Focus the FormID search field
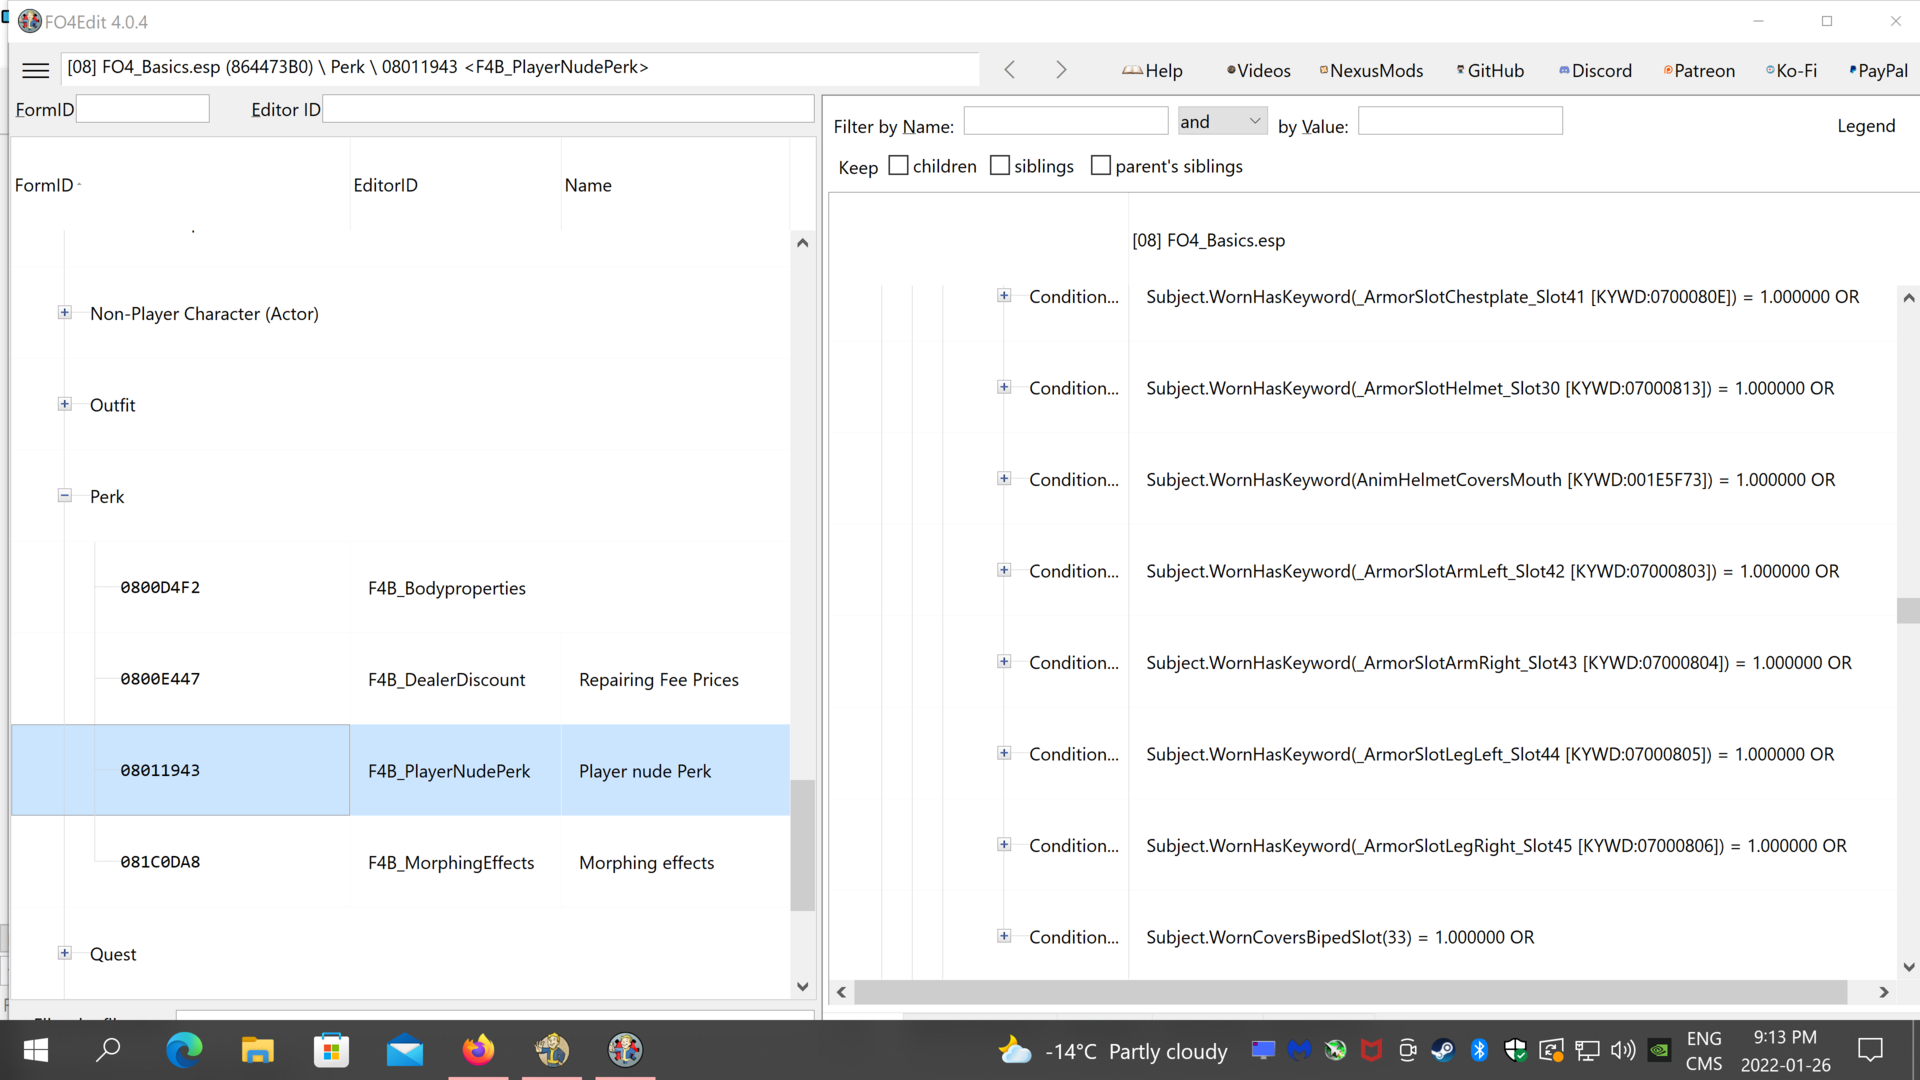The height and width of the screenshot is (1080, 1920). pos(143,109)
